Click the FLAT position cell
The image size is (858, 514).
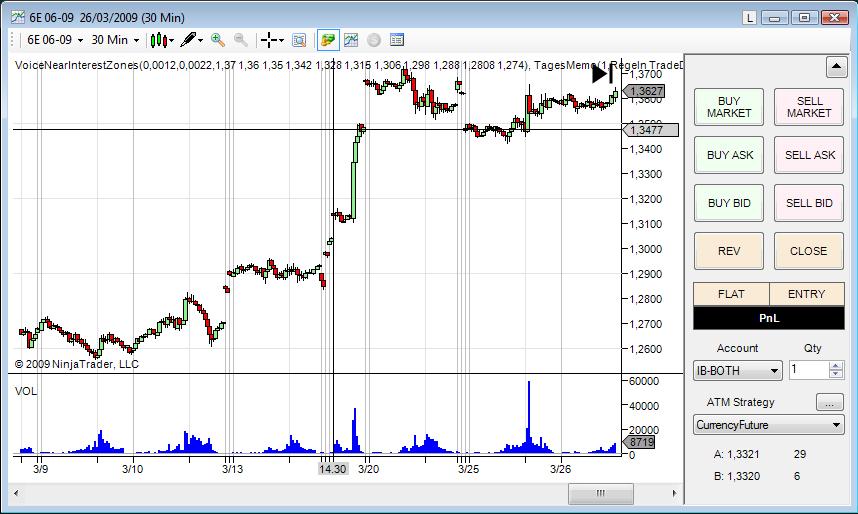point(731,294)
